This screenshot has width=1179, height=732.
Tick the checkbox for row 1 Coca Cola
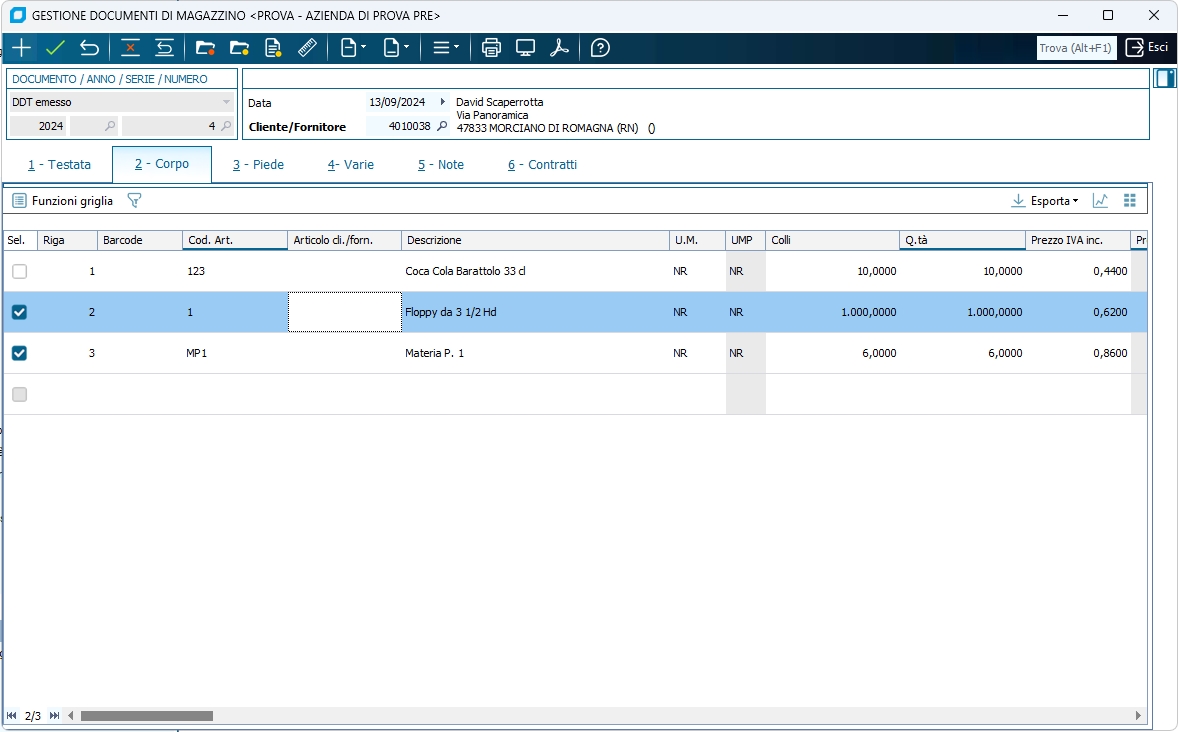(x=19, y=271)
